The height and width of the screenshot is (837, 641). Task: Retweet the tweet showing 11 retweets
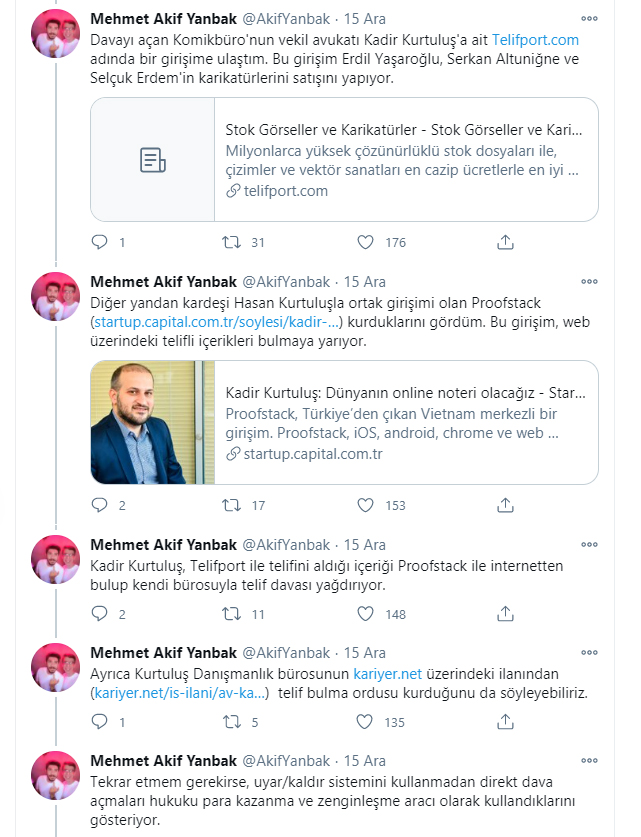(231, 614)
